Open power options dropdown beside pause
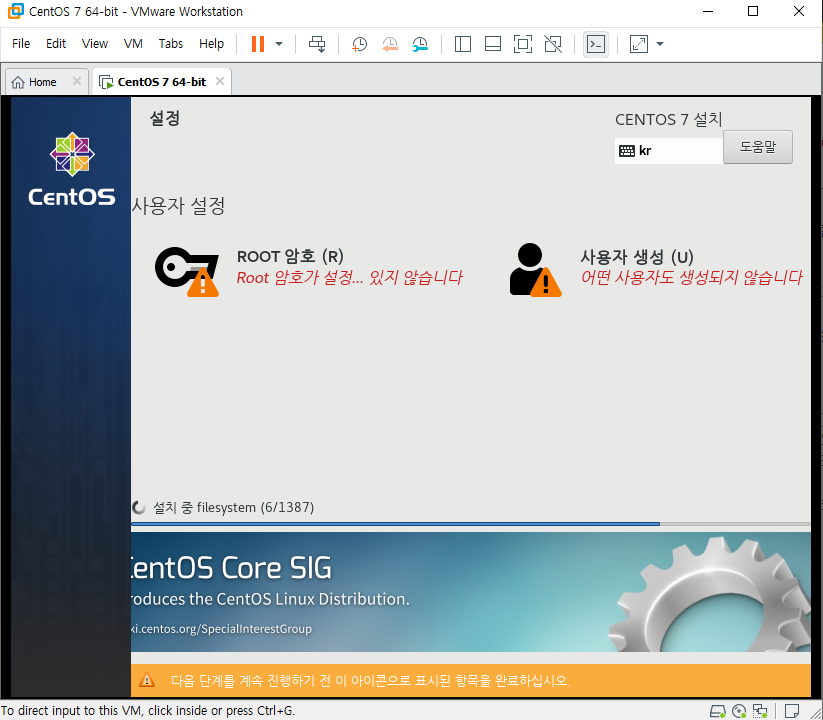 click(x=279, y=44)
